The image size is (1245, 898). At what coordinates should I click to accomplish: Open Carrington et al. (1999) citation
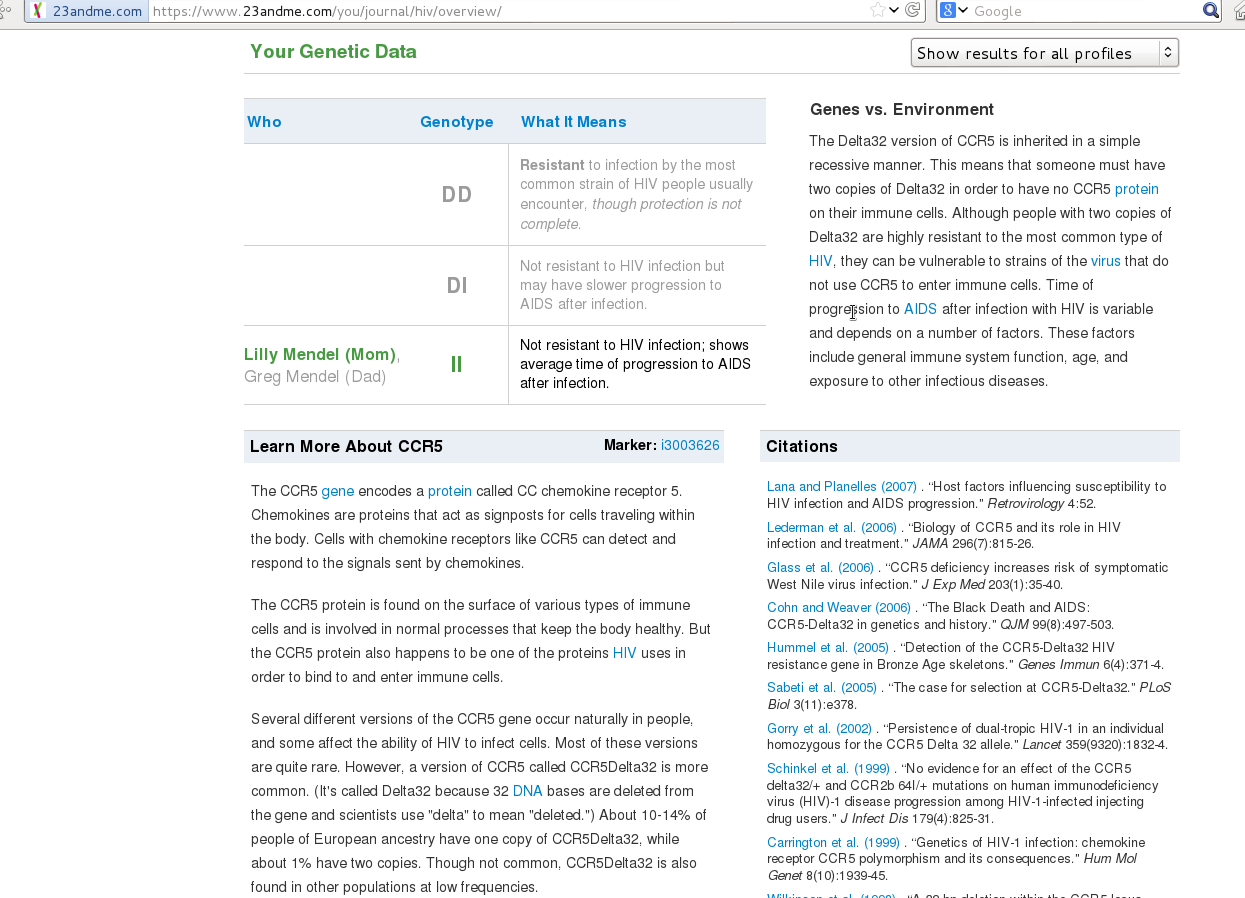pos(834,843)
